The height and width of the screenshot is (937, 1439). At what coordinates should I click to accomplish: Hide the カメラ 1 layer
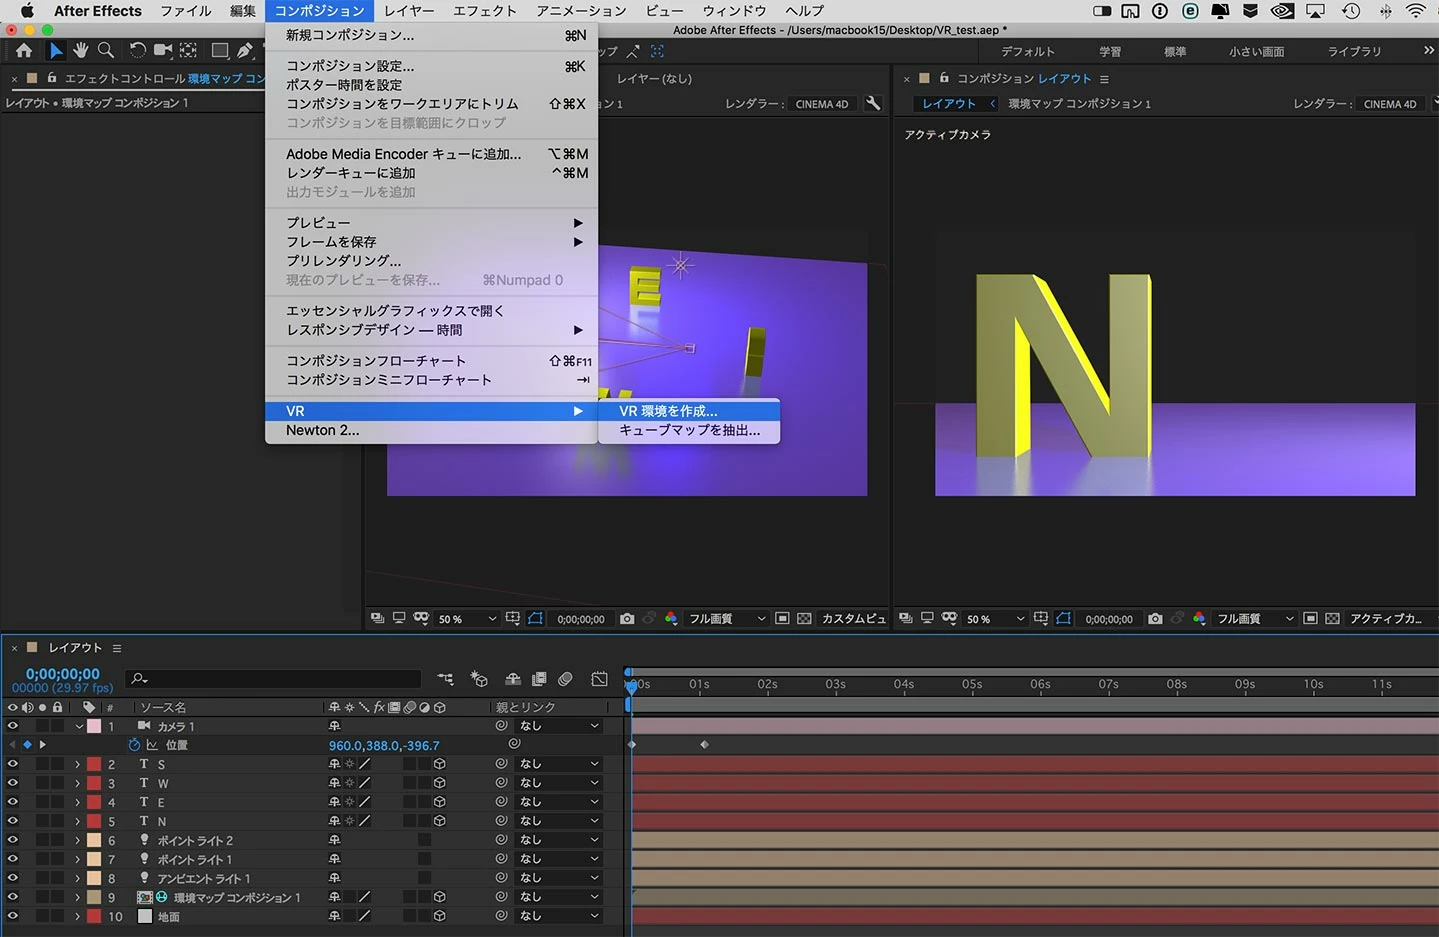(12, 726)
